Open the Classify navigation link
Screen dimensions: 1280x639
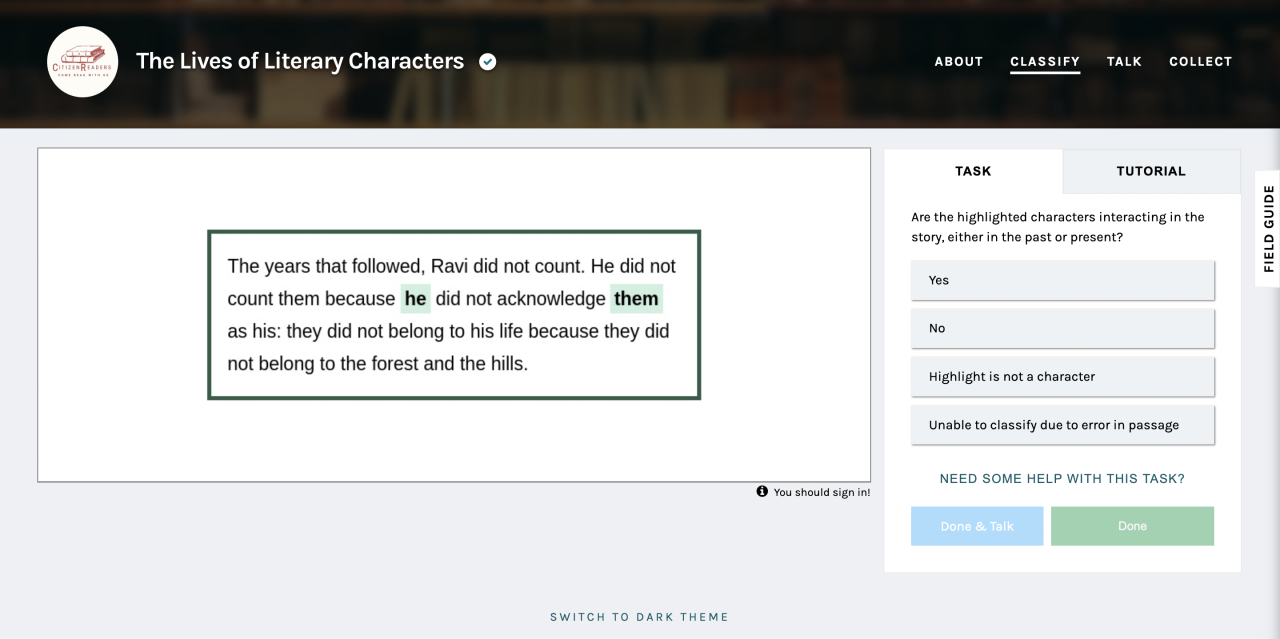pyautogui.click(x=1045, y=61)
